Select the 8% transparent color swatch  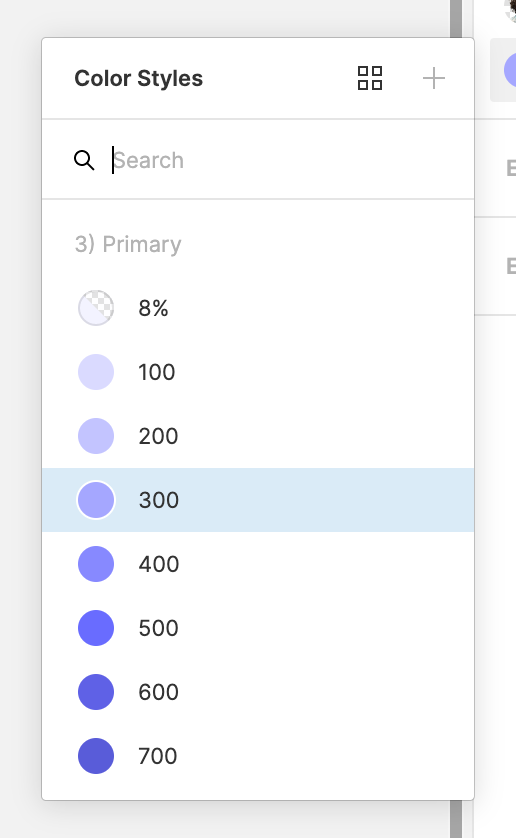tap(96, 308)
